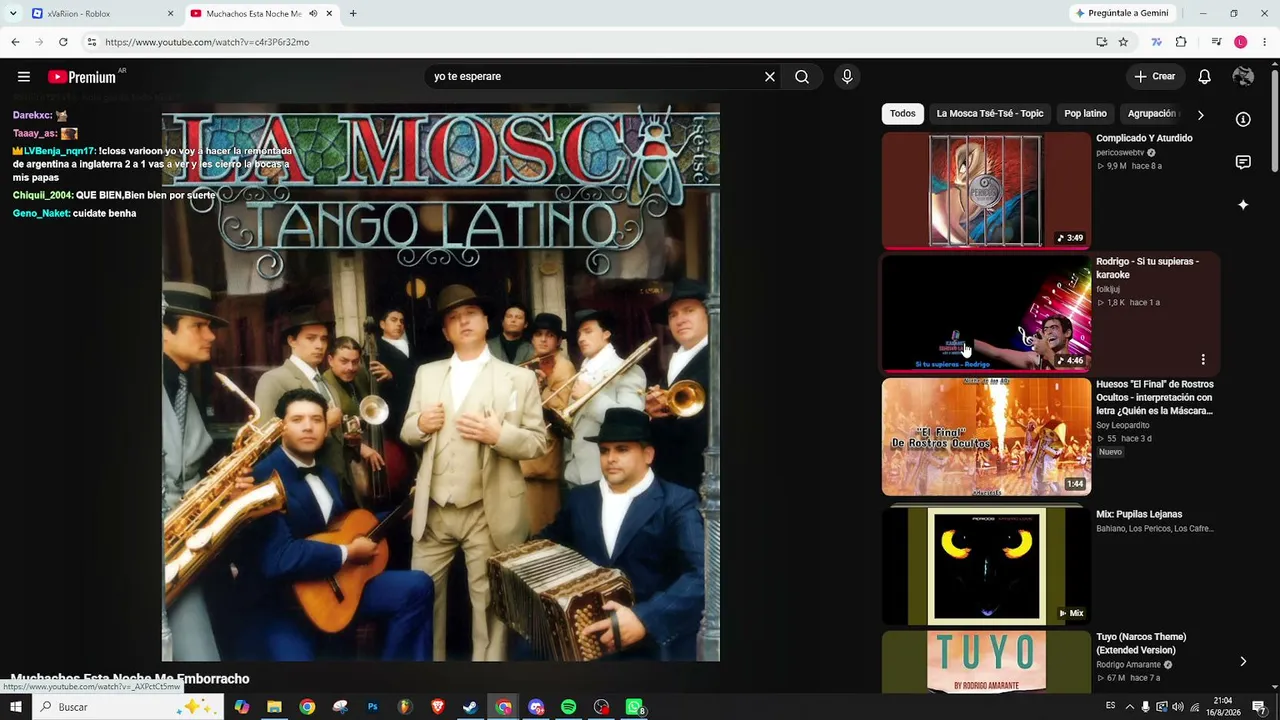
Task: Open the Chrome profile L avatar
Action: 1241,42
